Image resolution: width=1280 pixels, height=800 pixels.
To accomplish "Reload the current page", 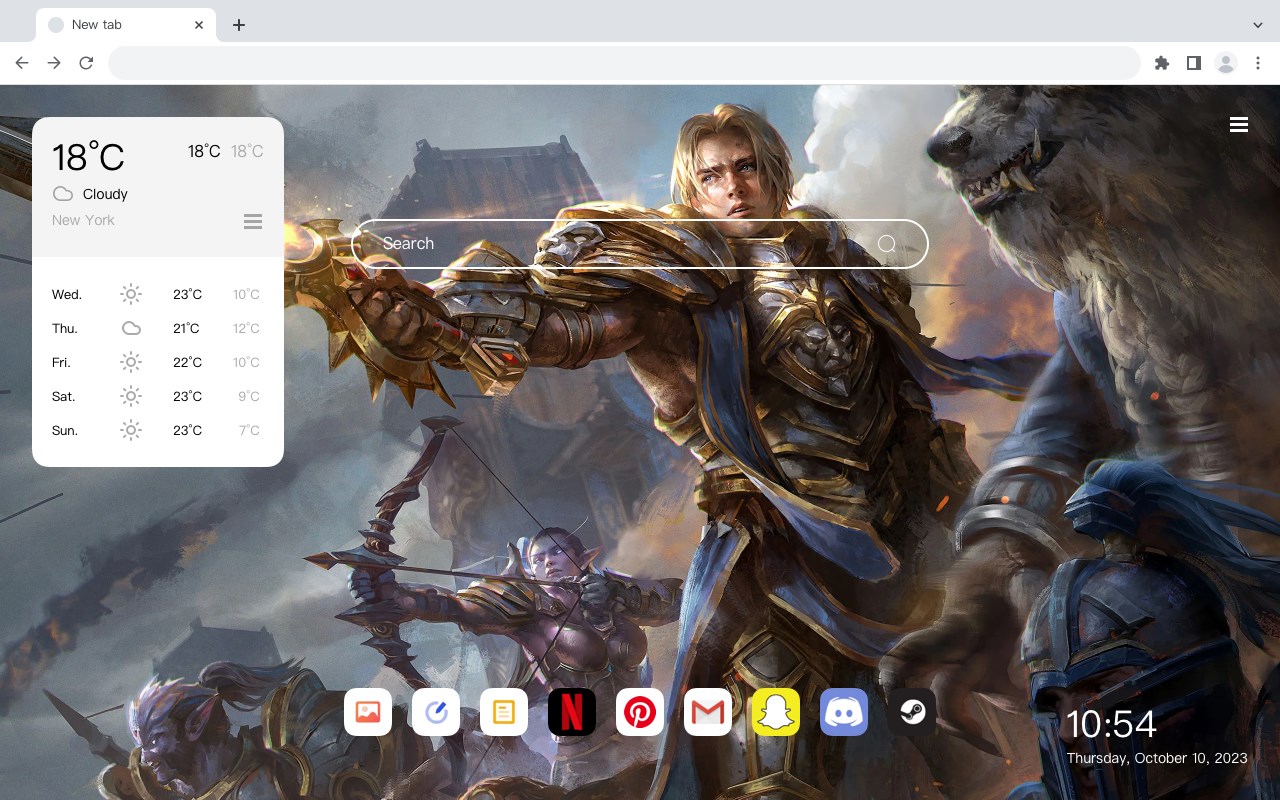I will (86, 63).
